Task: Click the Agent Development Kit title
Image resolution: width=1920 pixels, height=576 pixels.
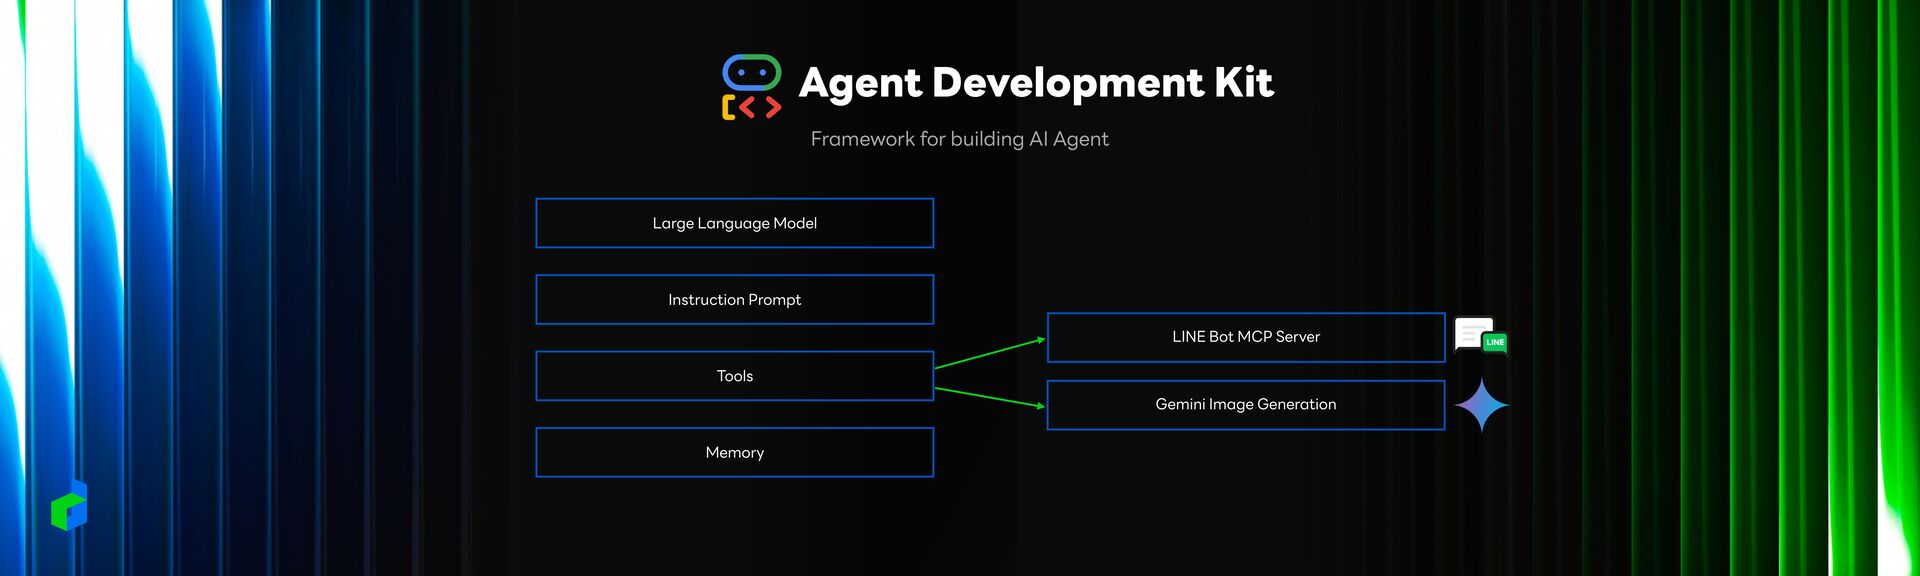Action: 1036,84
